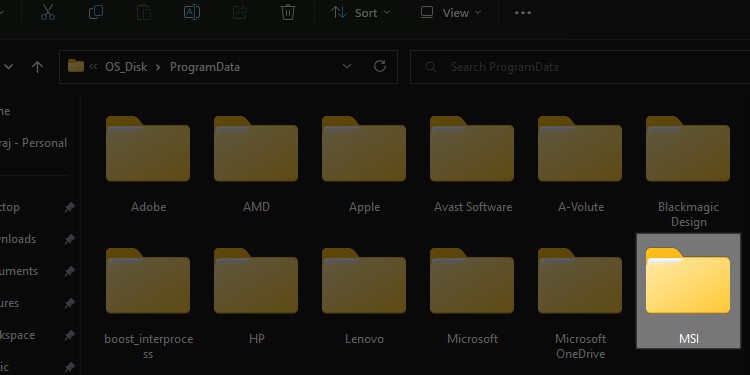Open the View dropdown menu
Screen dimensions: 750x375
451,13
